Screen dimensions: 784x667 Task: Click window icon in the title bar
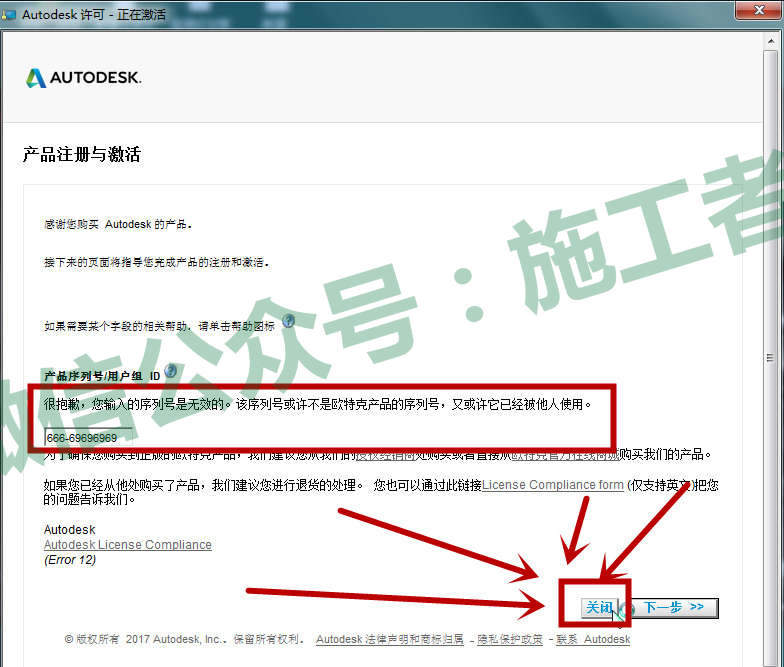pos(8,15)
